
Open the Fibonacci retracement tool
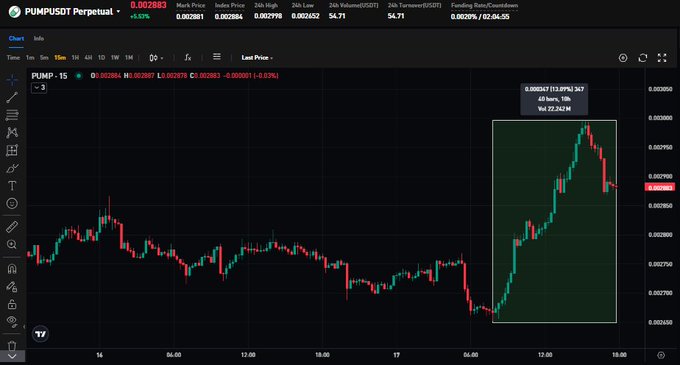(12, 115)
